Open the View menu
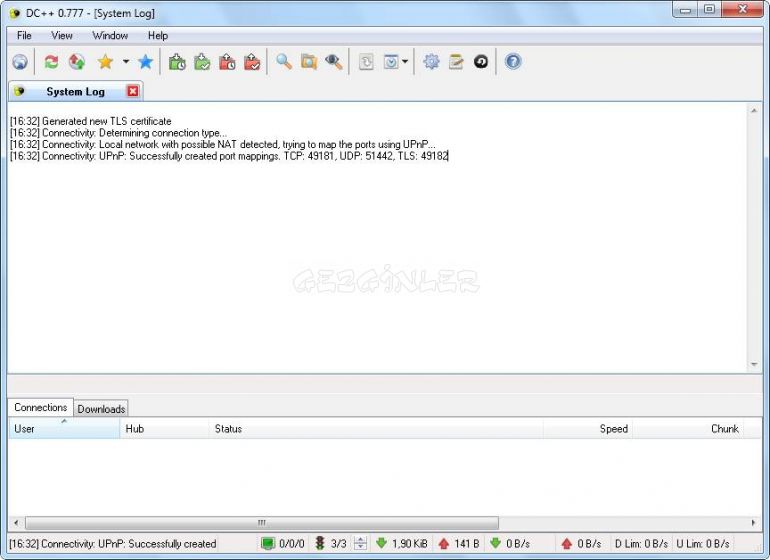770x560 pixels. tap(62, 35)
